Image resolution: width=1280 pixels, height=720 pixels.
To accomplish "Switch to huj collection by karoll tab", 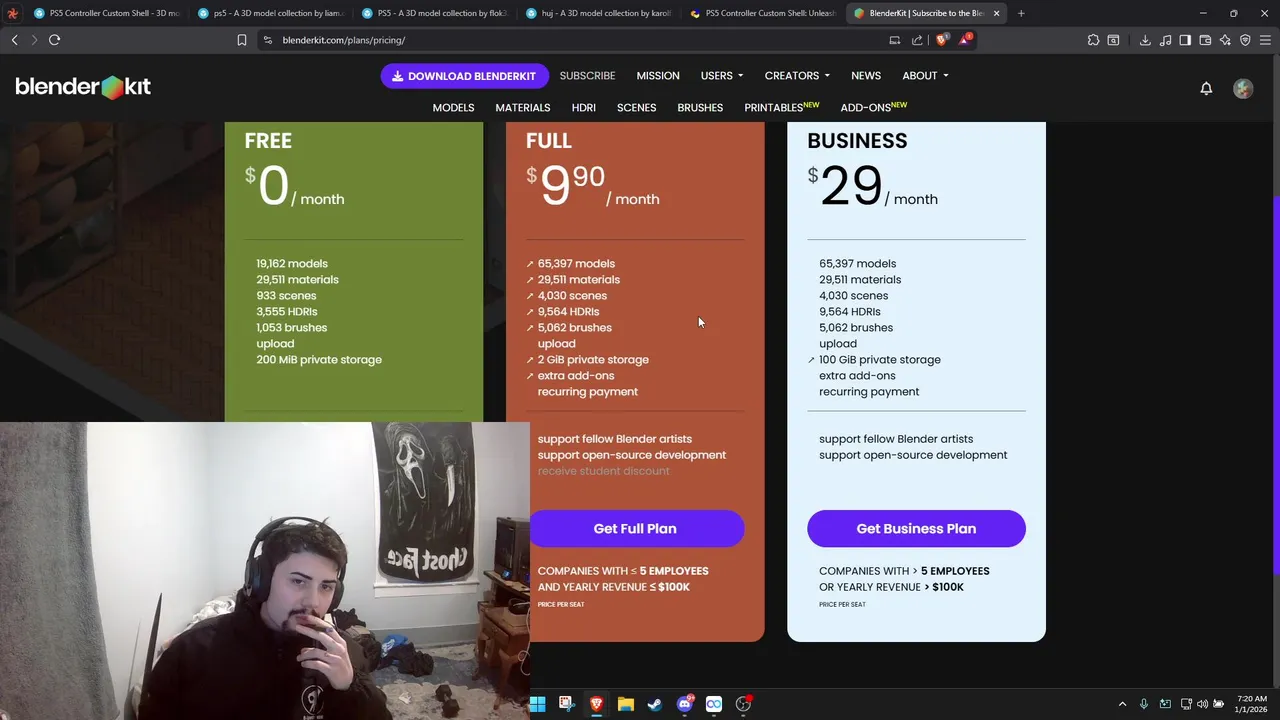I will coord(598,13).
